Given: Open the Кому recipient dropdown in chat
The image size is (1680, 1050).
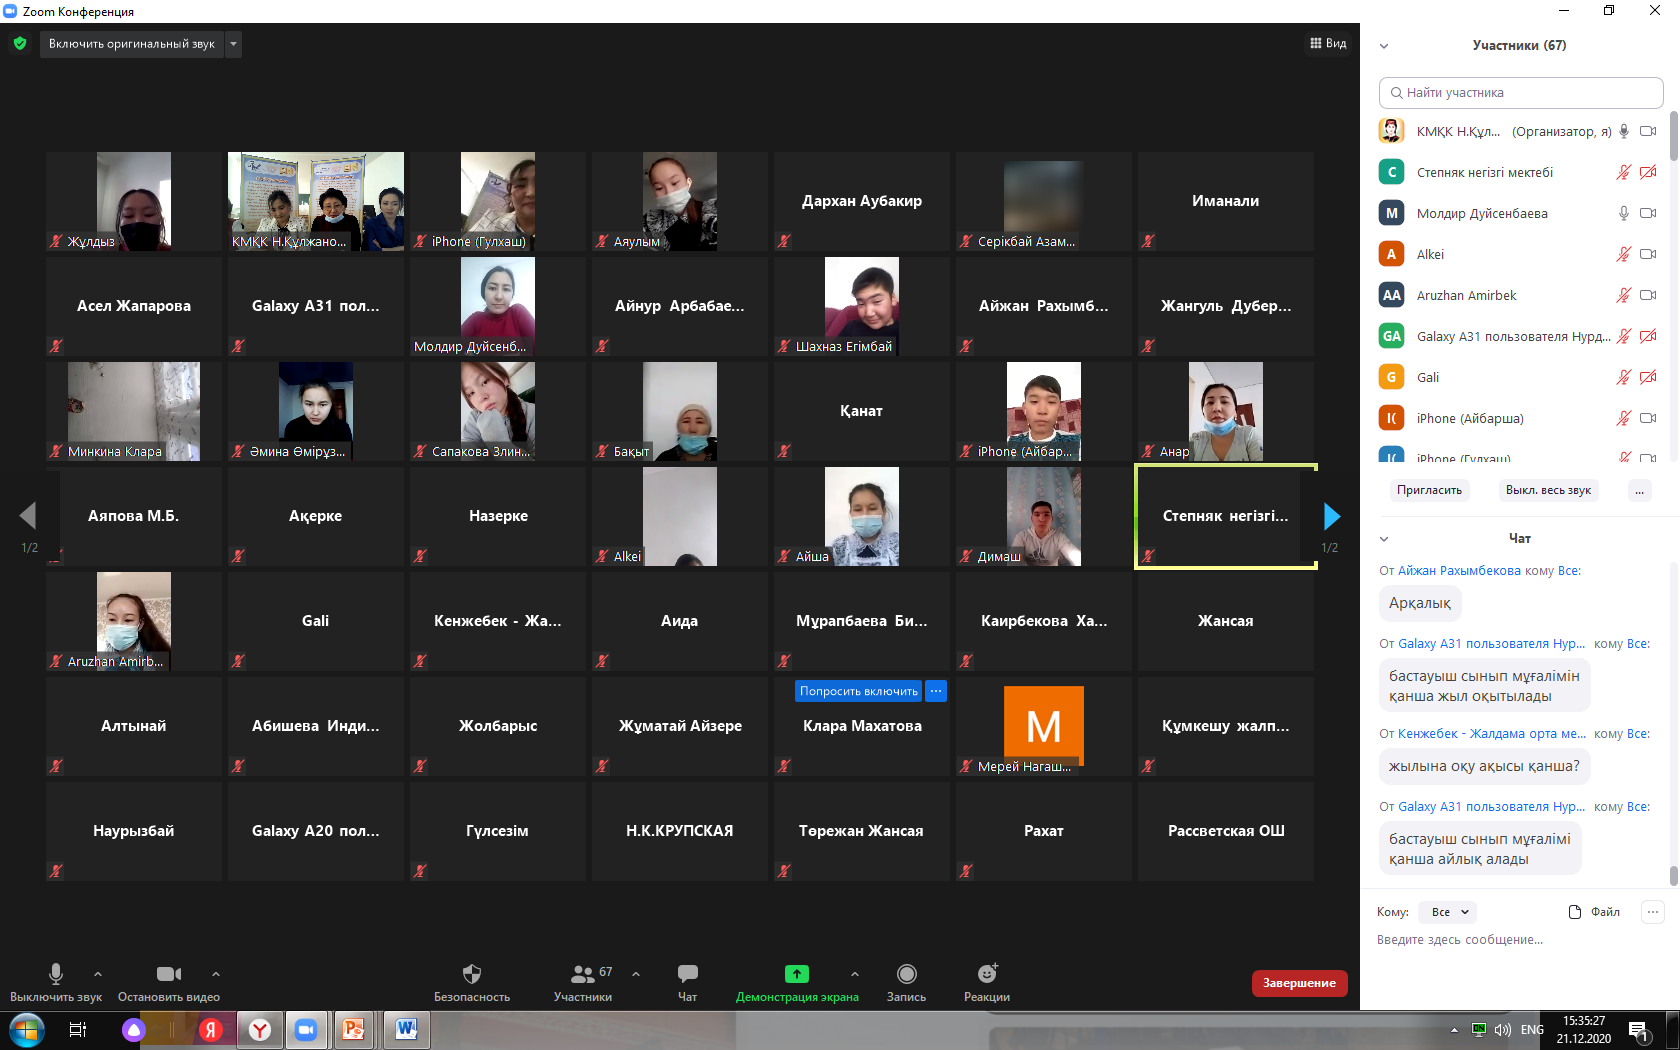Looking at the screenshot, I should [x=1449, y=912].
